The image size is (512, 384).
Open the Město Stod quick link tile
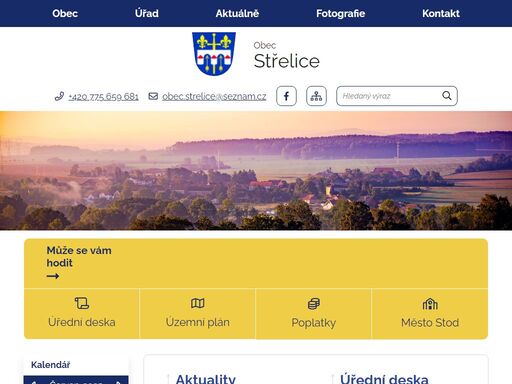(x=430, y=314)
